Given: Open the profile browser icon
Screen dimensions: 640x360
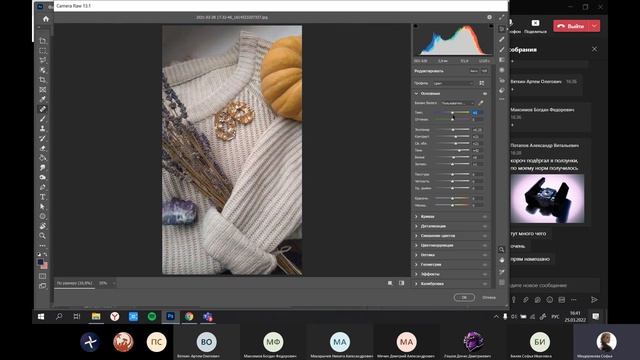Looking at the screenshot, I should pos(482,83).
